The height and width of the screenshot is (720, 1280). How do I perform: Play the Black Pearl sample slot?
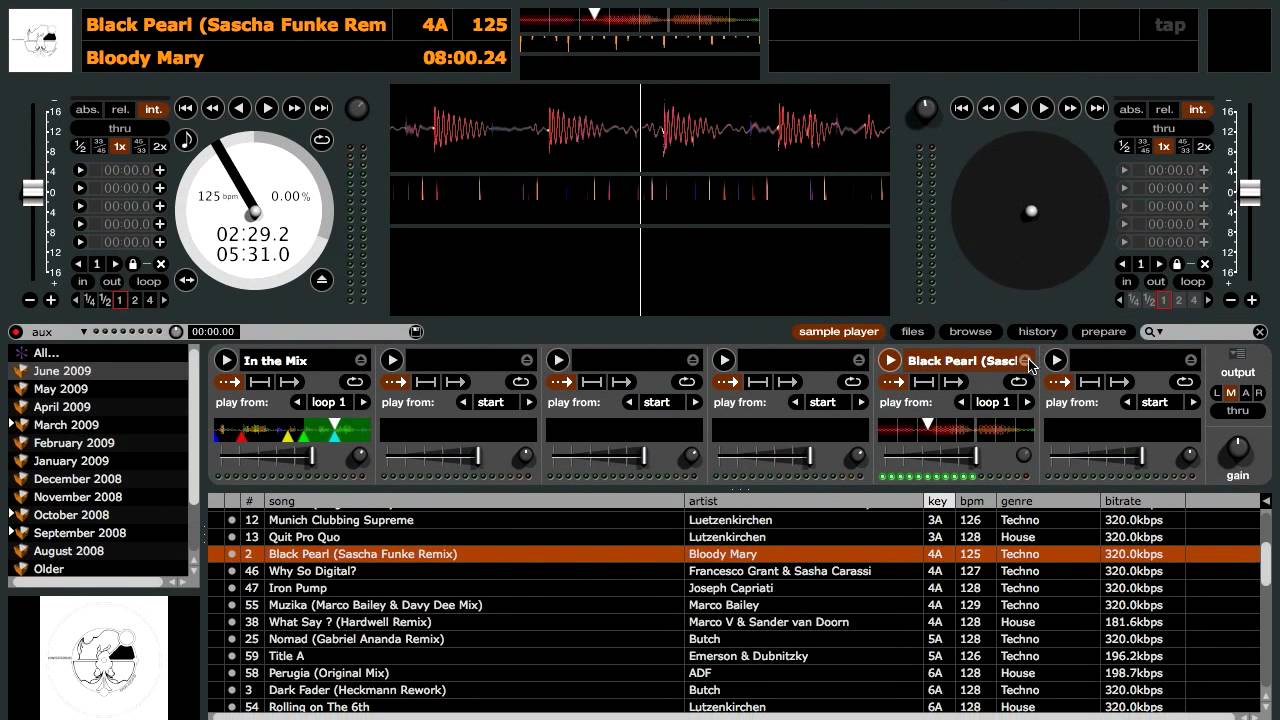(890, 360)
